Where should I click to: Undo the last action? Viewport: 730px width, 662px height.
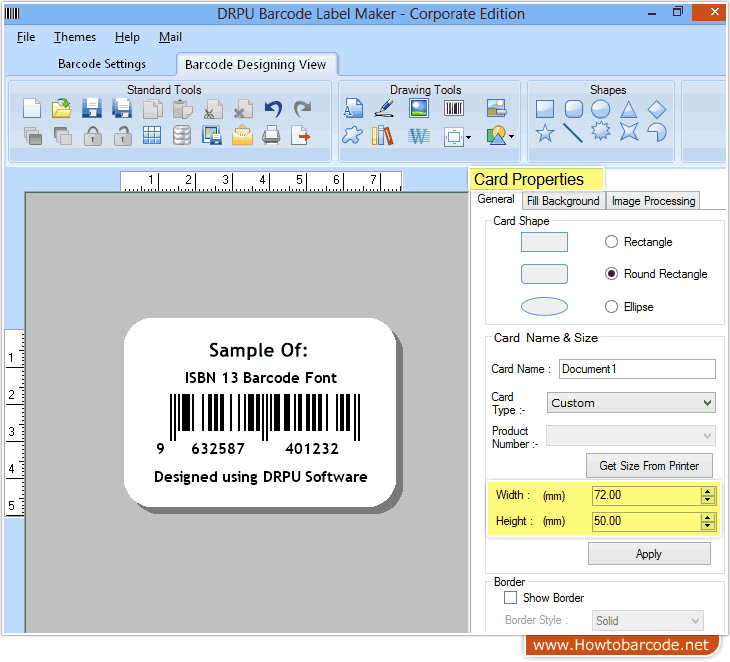[273, 109]
